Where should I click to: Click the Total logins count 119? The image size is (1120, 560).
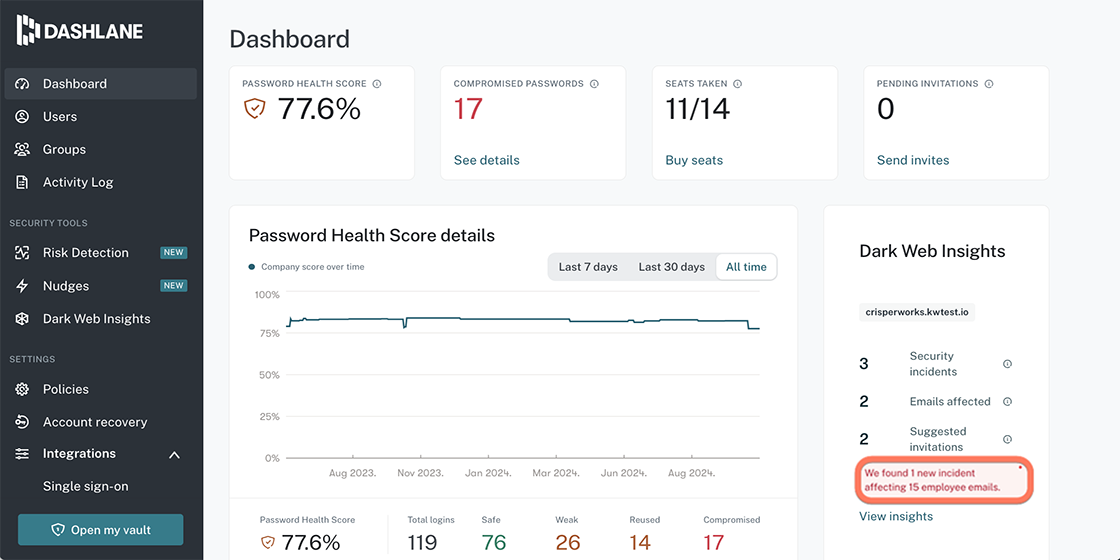tap(422, 543)
